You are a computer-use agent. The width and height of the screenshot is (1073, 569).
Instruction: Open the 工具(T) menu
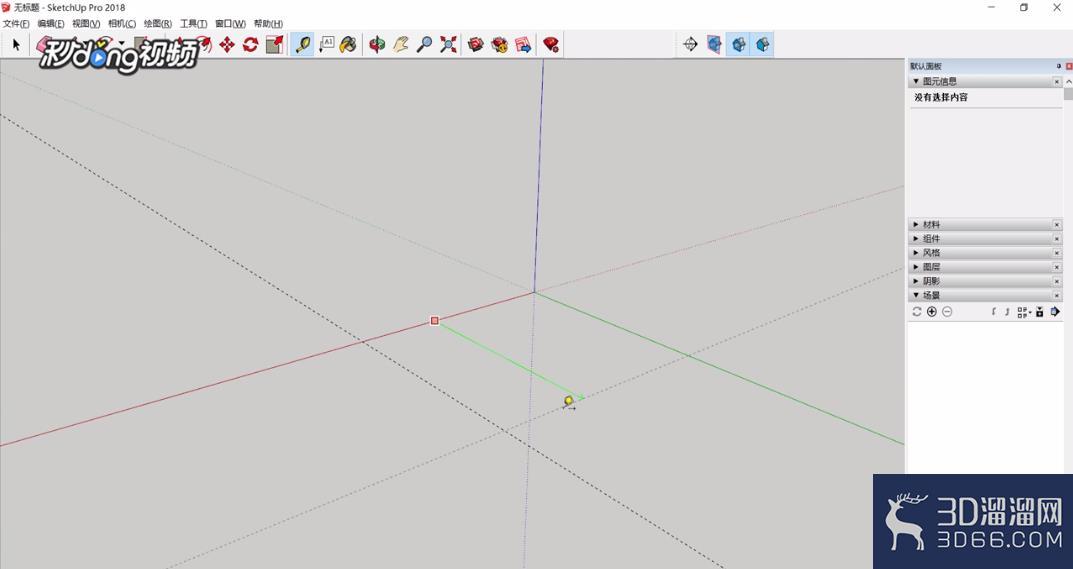(x=193, y=24)
